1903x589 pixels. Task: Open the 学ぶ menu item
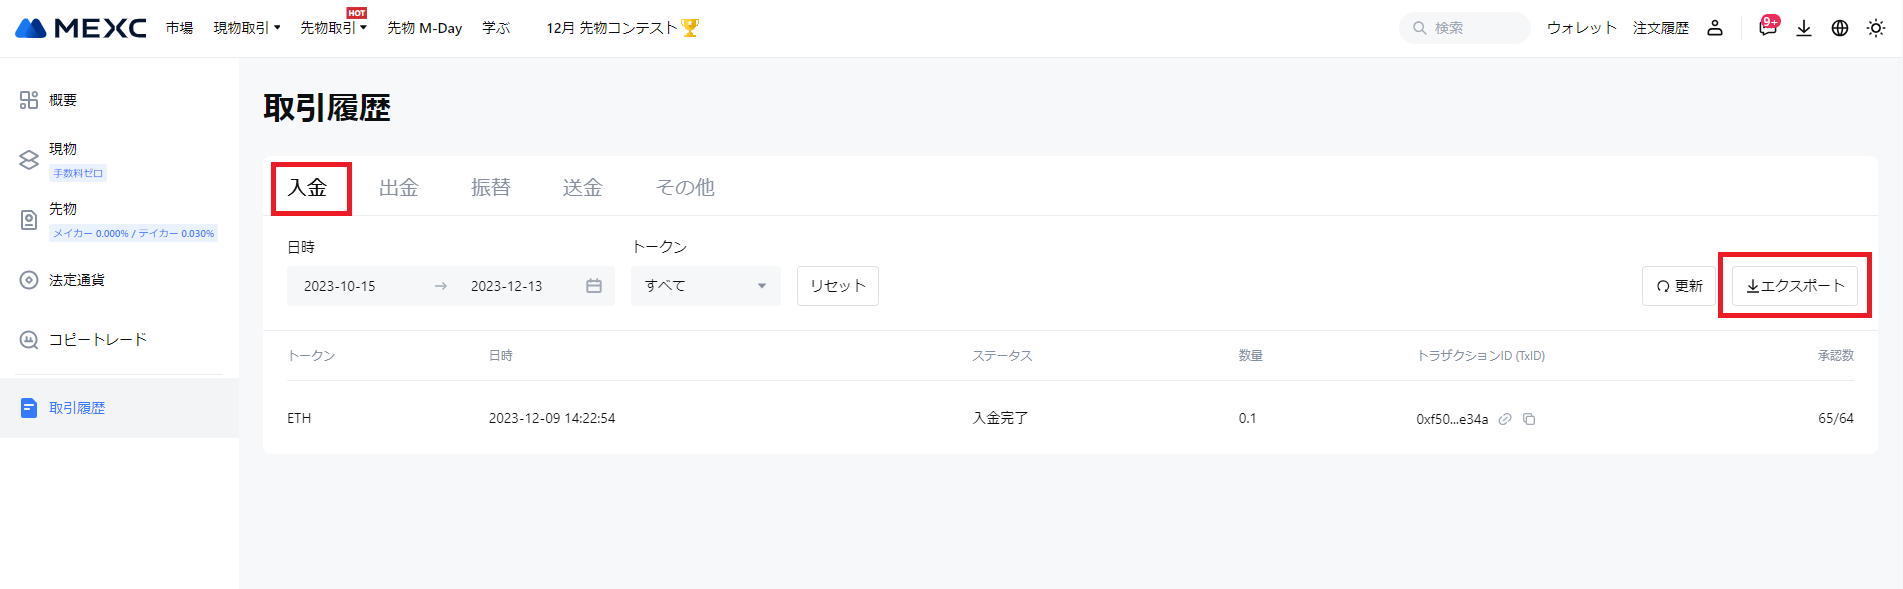(x=496, y=27)
